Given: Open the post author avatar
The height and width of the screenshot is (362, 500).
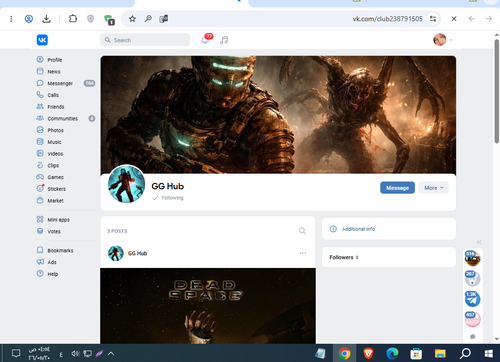Looking at the screenshot, I should click(116, 253).
